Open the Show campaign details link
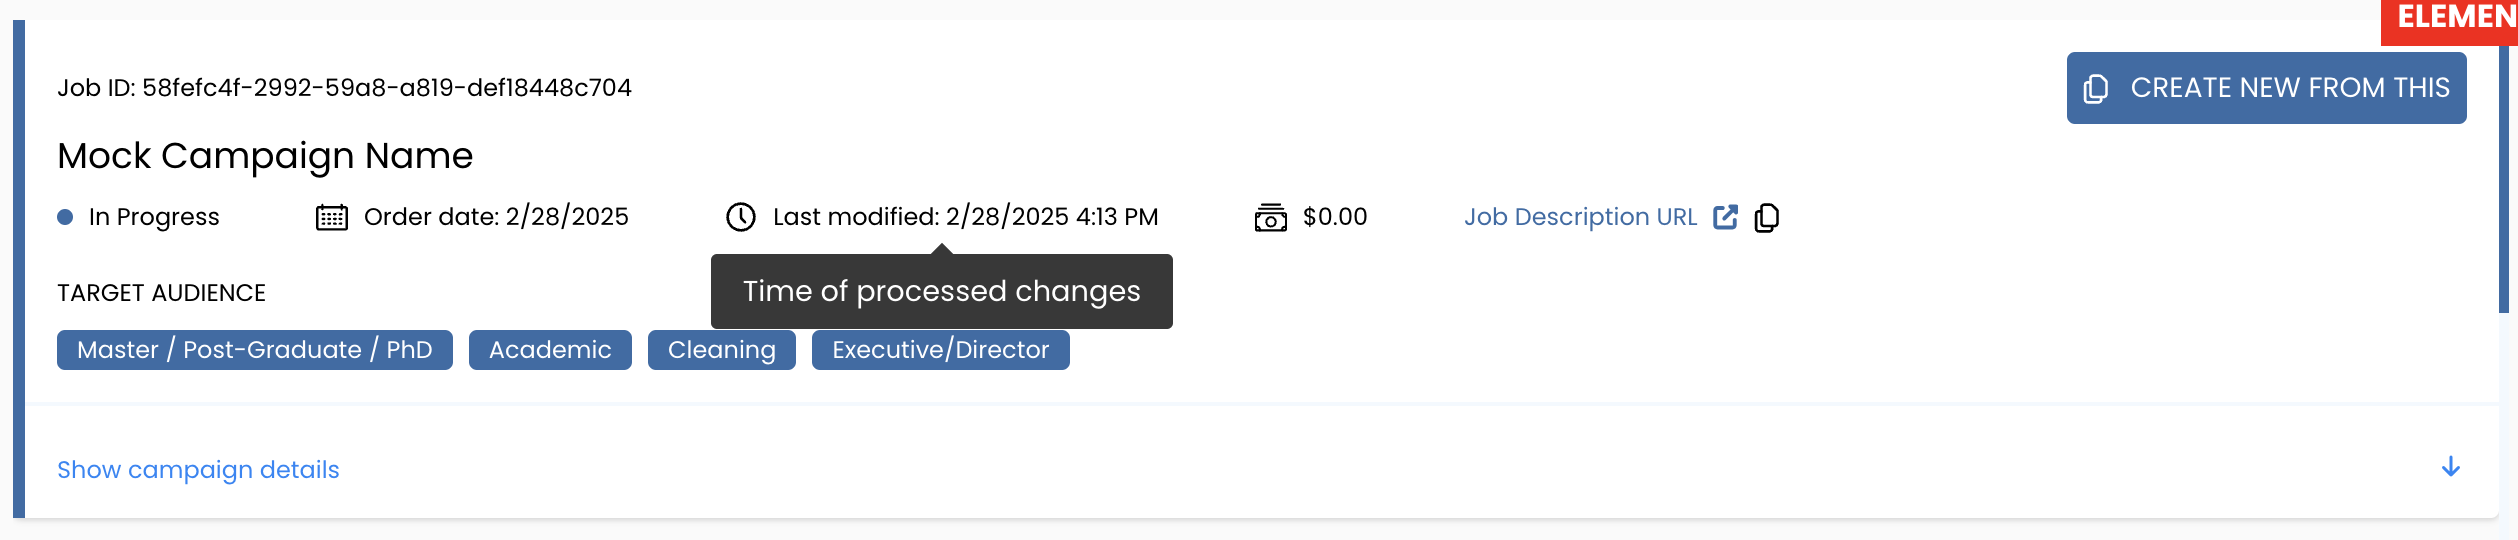2518x540 pixels. [x=198, y=470]
